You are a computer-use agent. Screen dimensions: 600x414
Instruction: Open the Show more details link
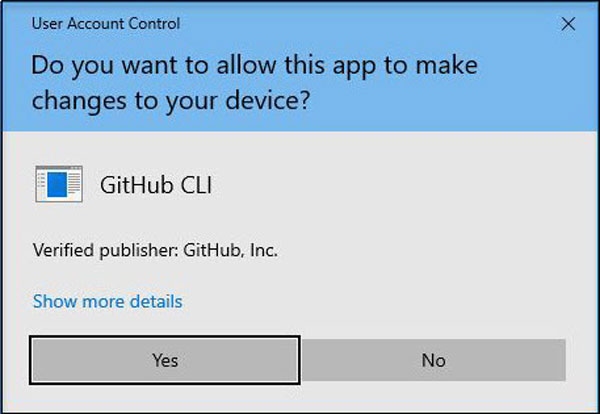[x=108, y=301]
